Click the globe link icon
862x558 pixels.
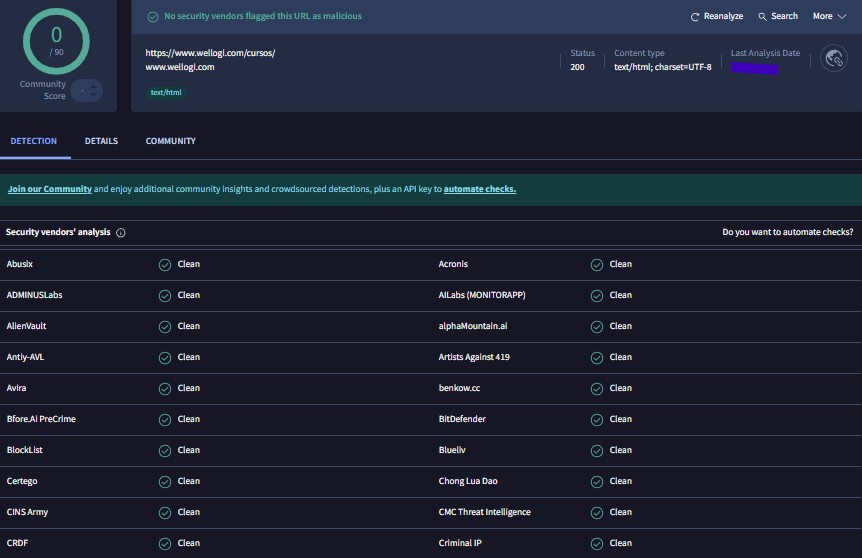point(833,59)
